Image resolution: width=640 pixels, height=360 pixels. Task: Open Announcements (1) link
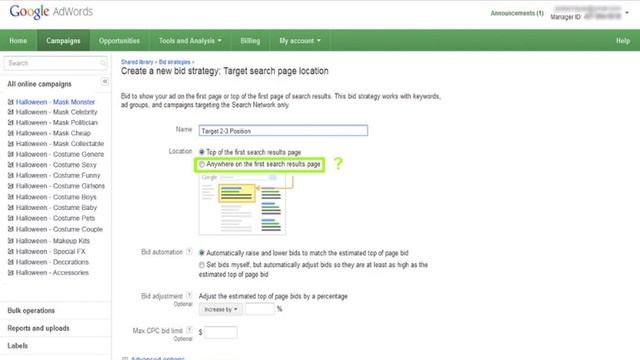pyautogui.click(x=517, y=13)
